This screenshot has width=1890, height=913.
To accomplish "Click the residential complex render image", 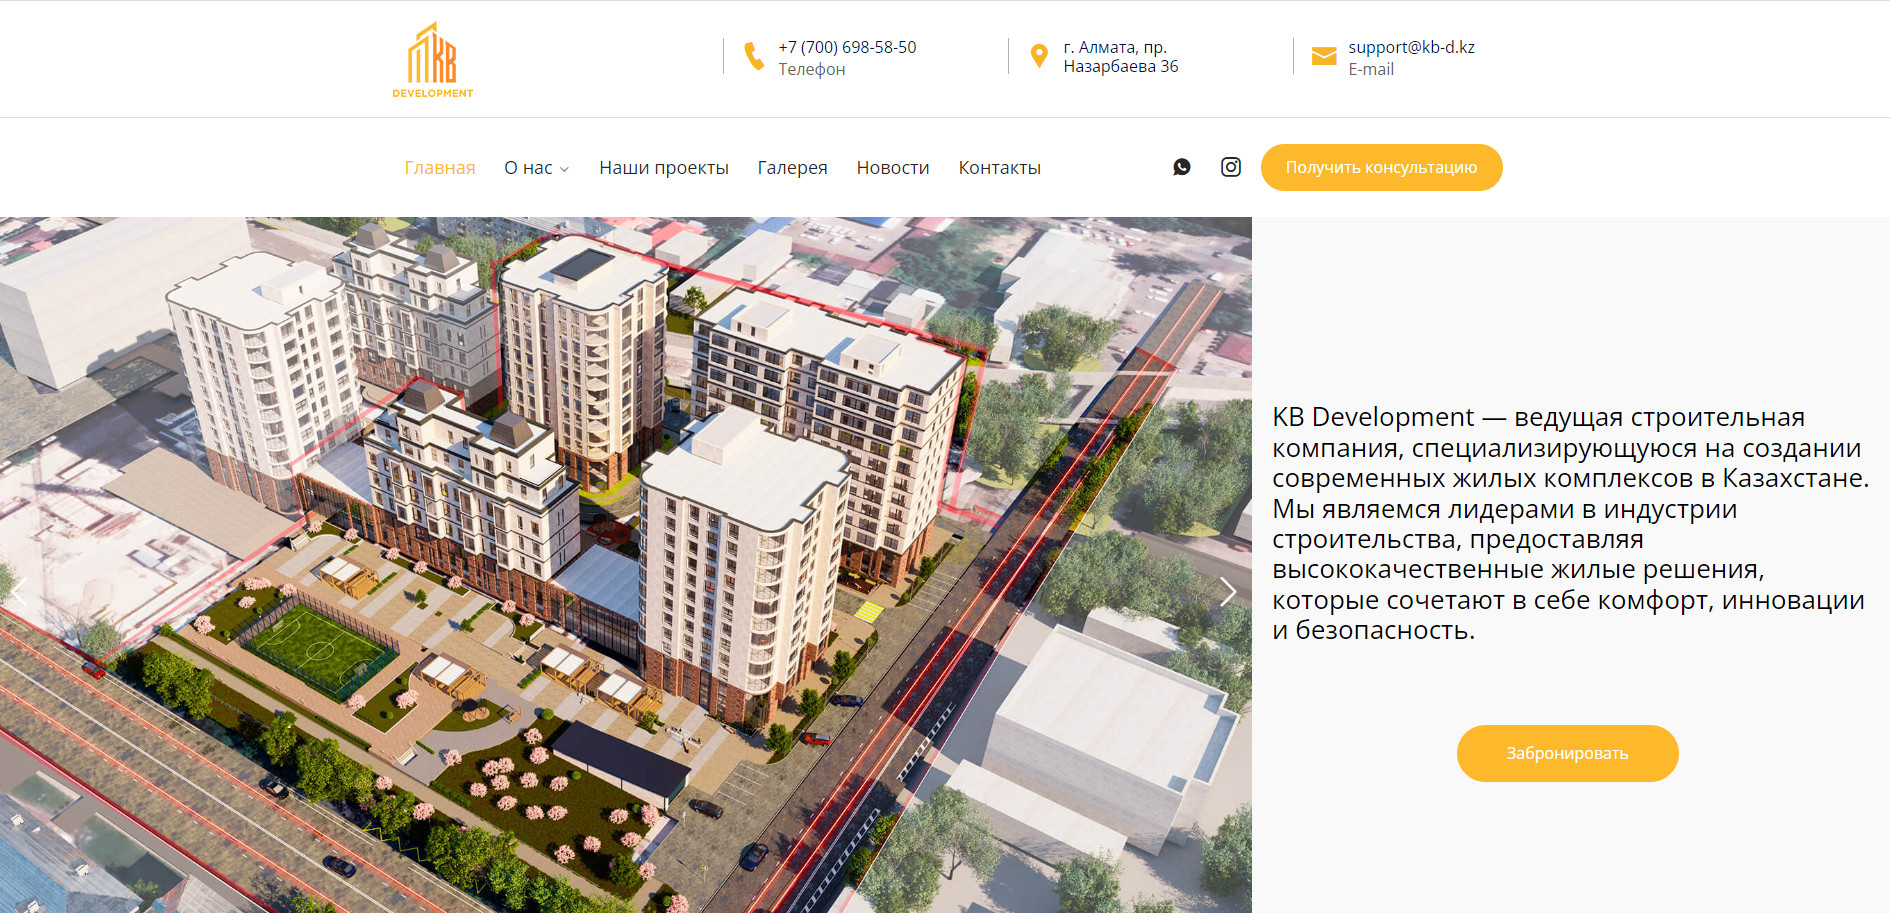I will tap(626, 565).
